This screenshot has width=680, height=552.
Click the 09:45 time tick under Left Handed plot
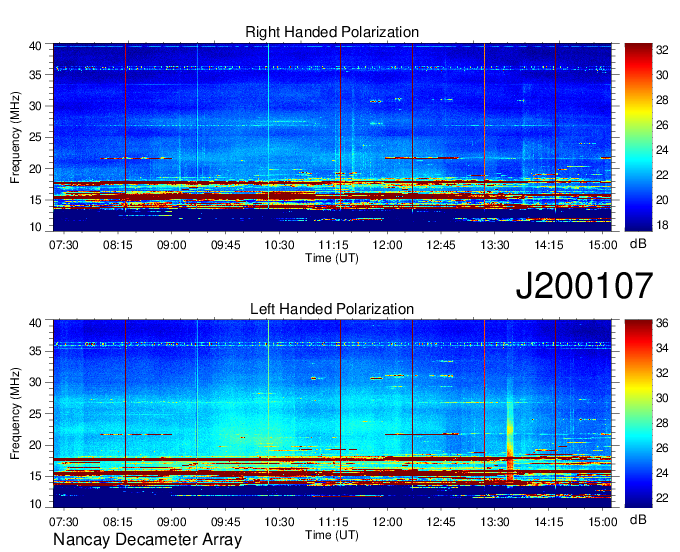click(226, 522)
